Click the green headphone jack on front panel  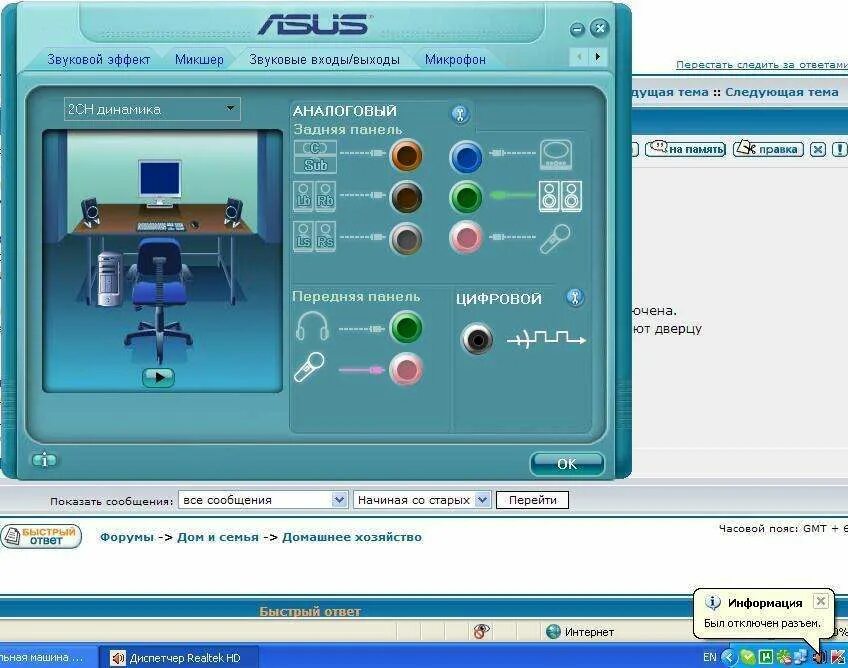[x=404, y=328]
